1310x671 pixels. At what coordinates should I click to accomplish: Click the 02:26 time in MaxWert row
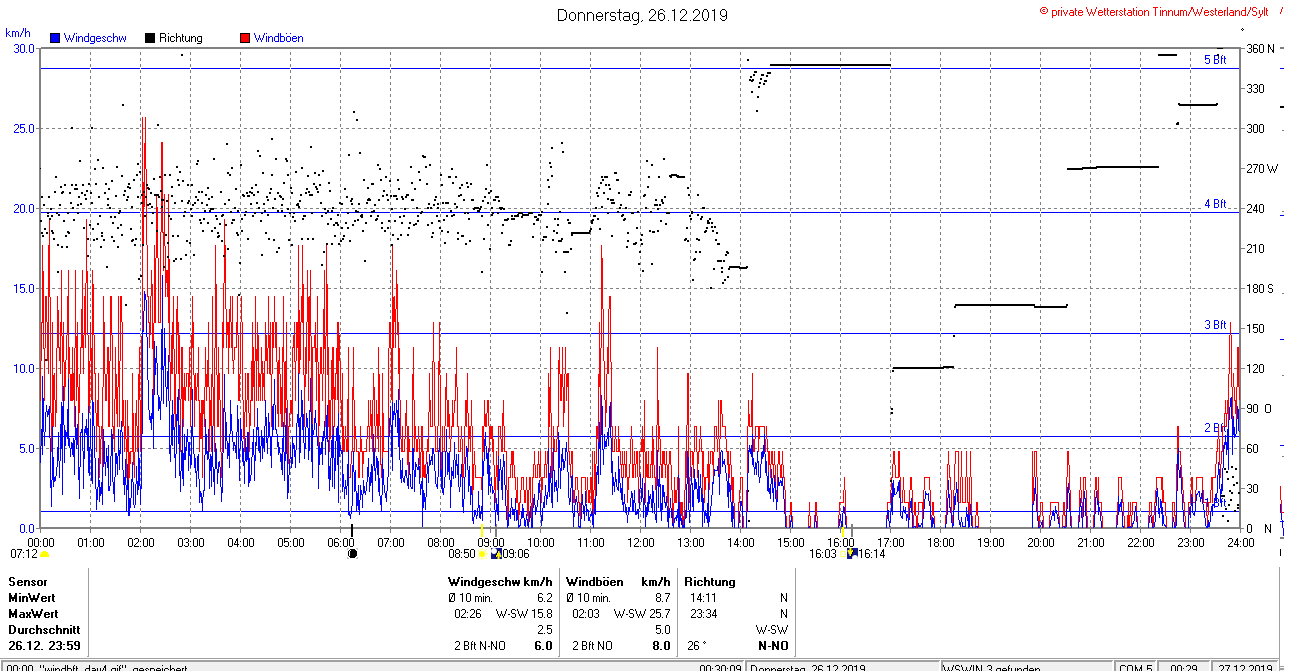click(x=469, y=613)
